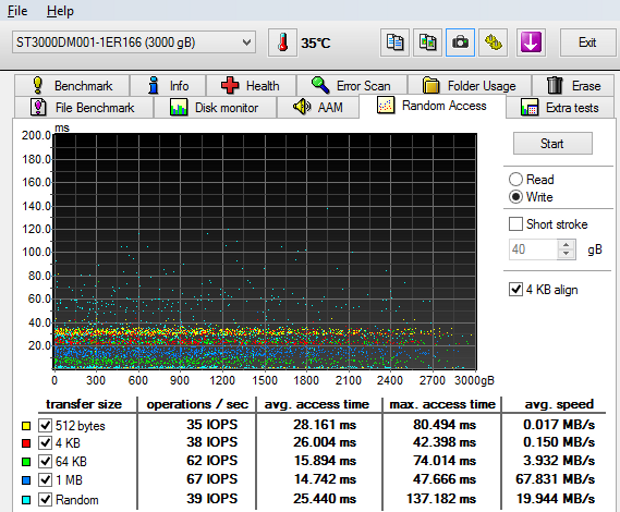The image size is (620, 512).
Task: Toggle the 4 KB align checkbox
Action: tap(516, 290)
